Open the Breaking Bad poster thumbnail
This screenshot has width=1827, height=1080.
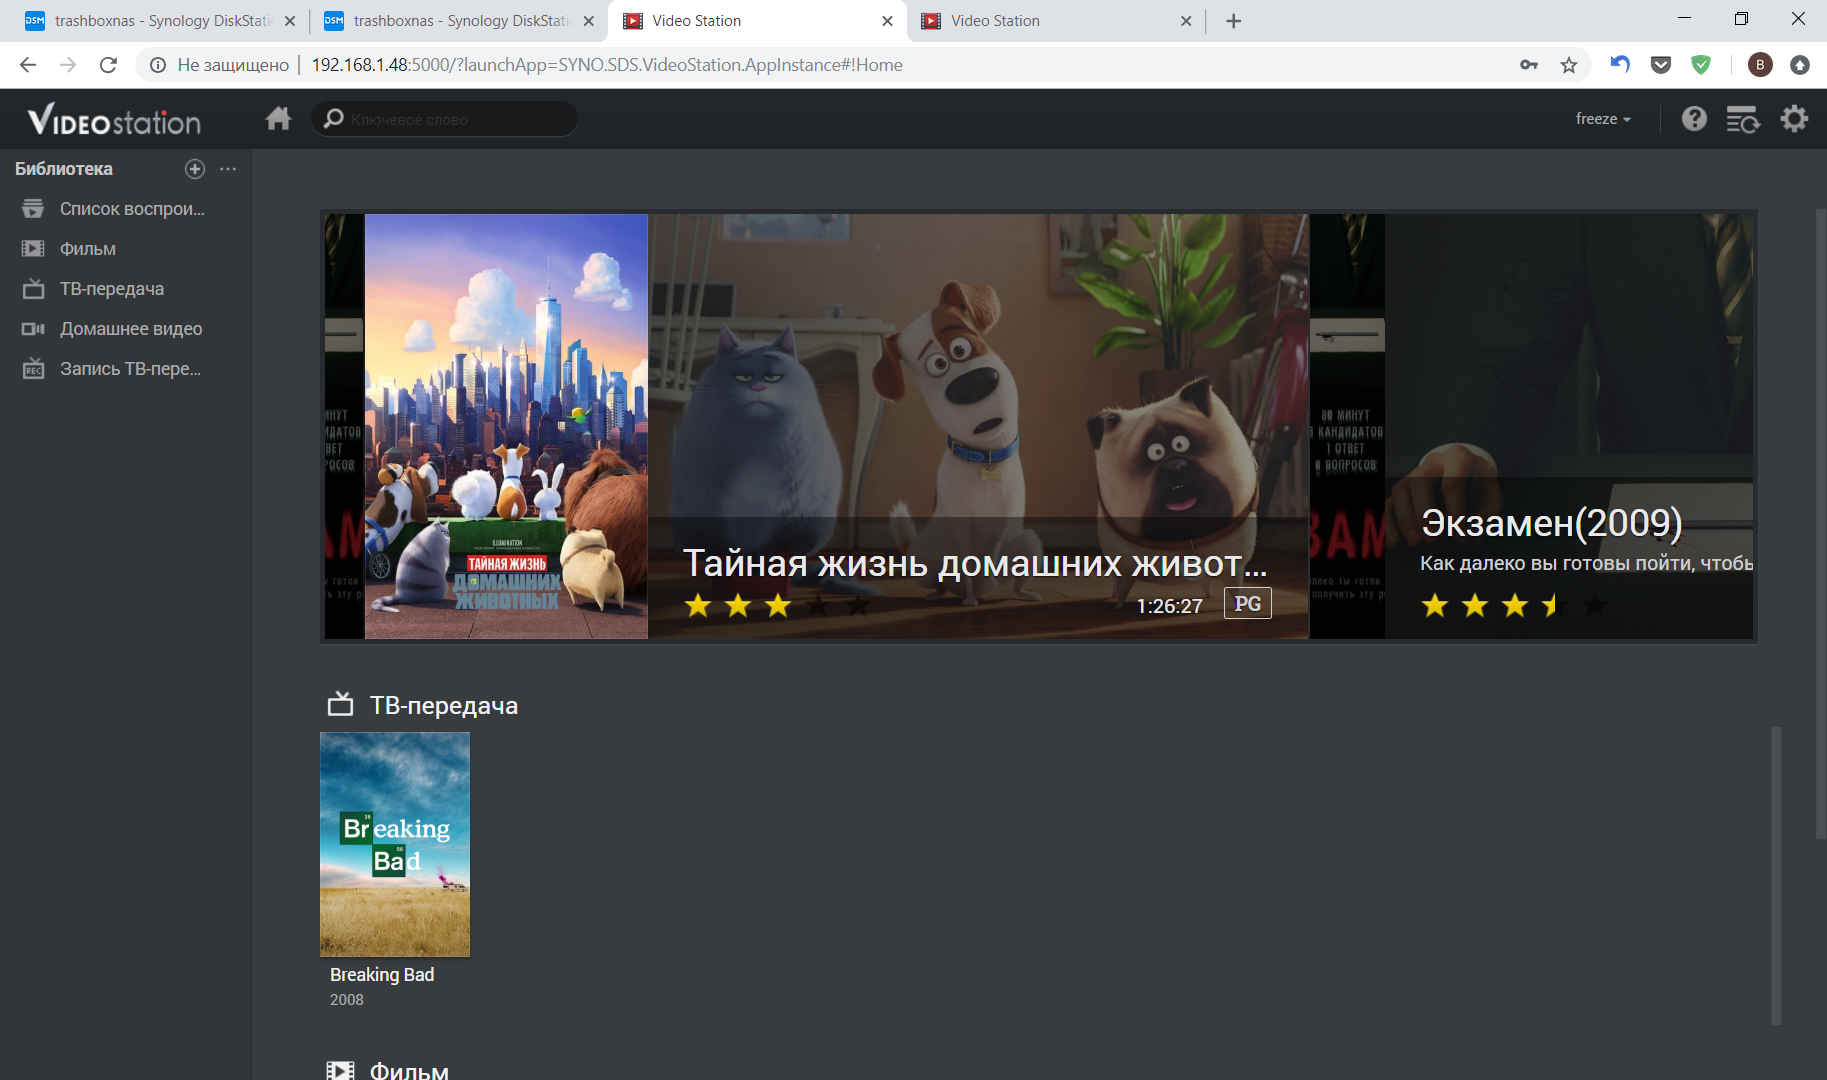coord(395,844)
